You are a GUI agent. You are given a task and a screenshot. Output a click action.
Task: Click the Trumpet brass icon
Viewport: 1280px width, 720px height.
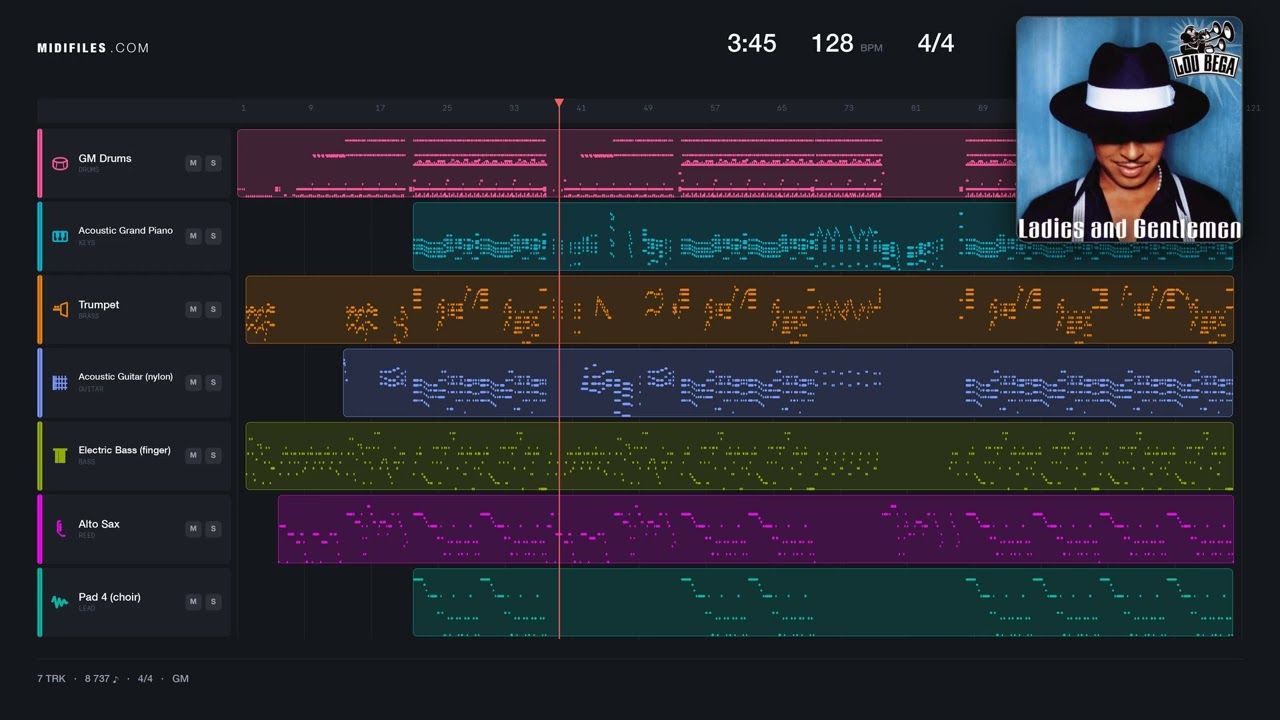(60, 309)
